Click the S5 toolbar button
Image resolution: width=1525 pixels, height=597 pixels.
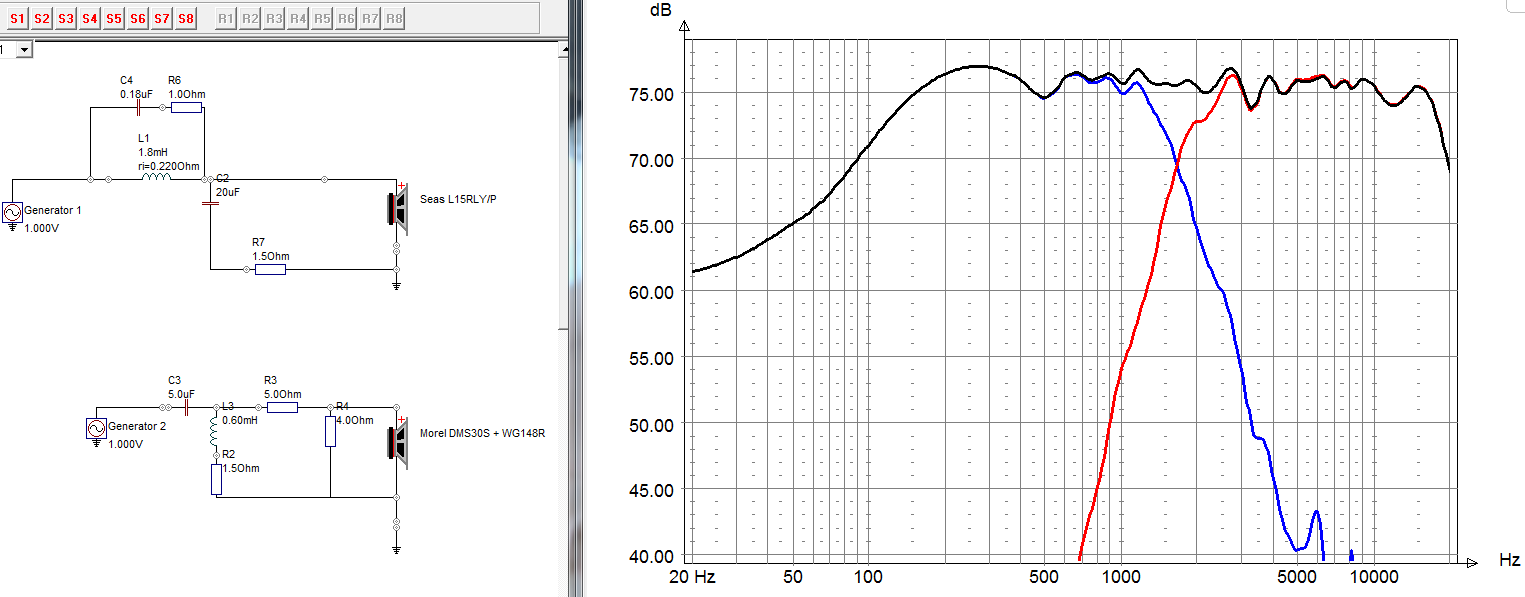pos(114,18)
